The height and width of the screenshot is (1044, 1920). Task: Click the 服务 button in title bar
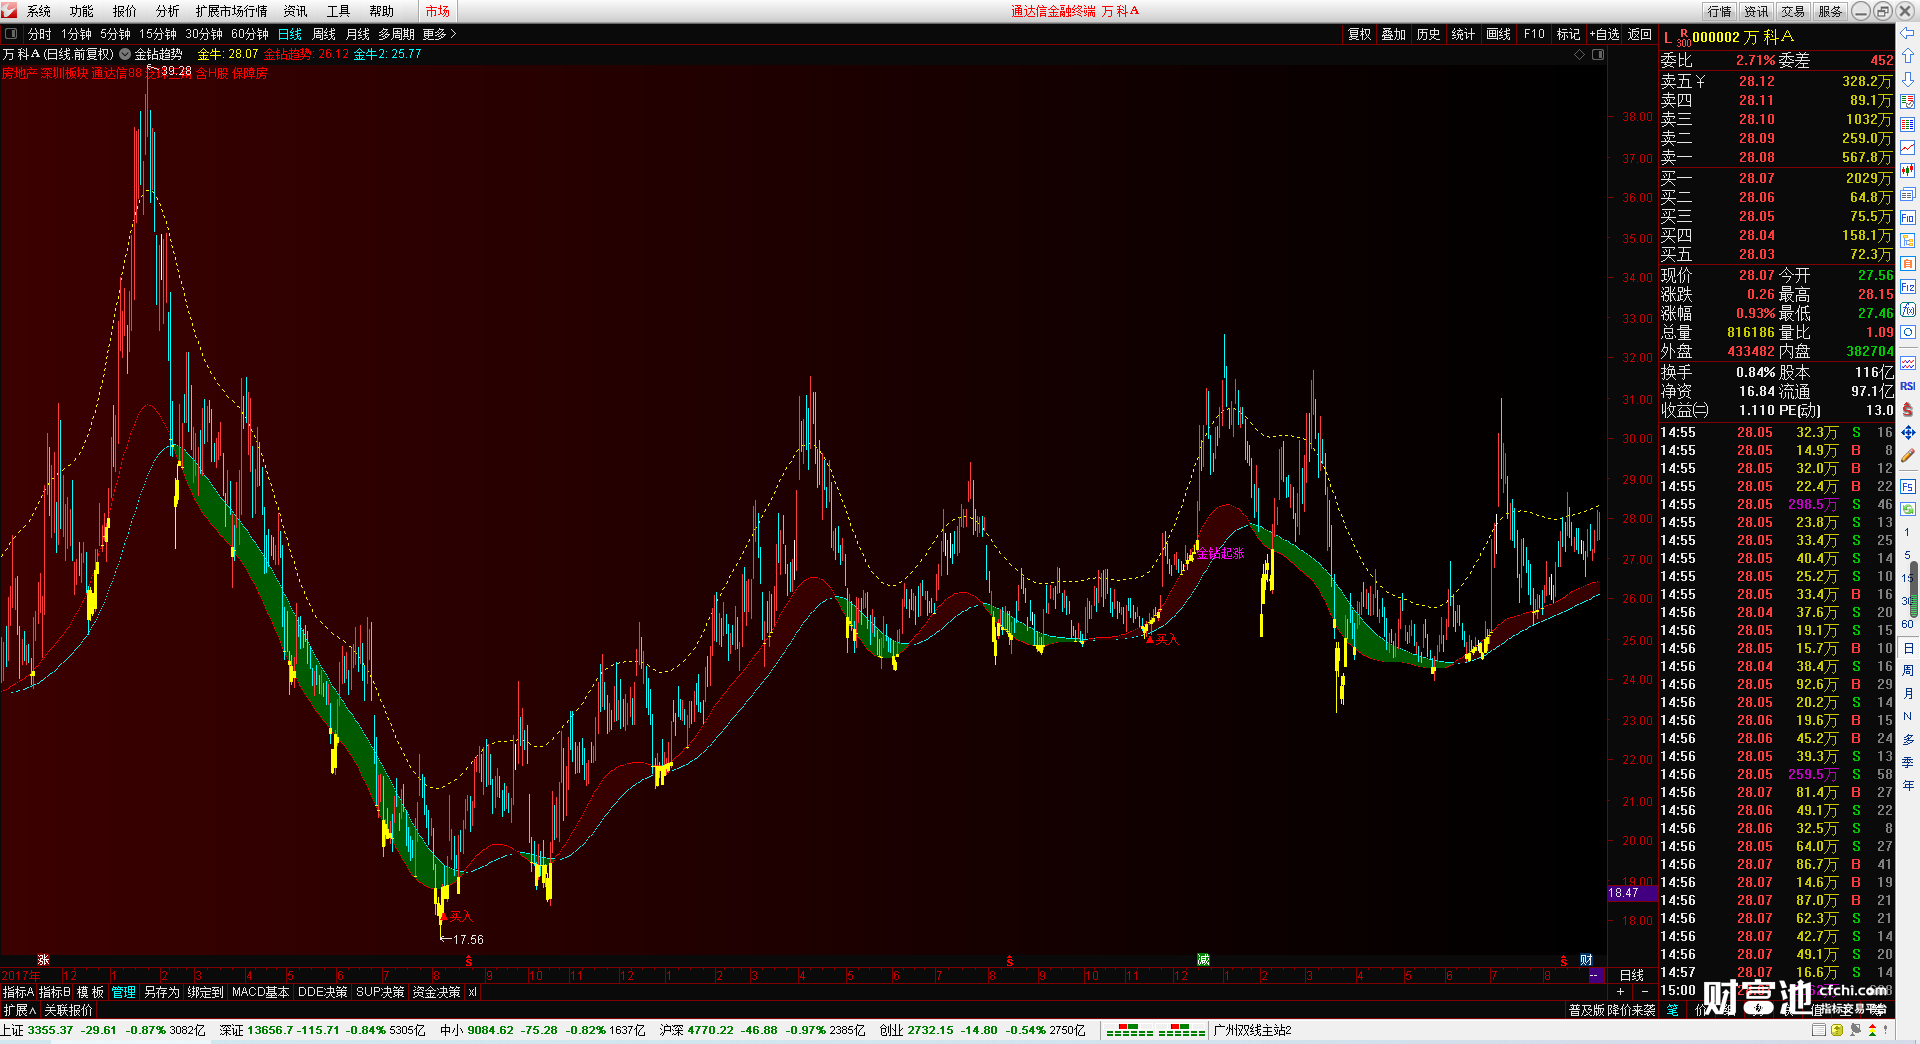tap(1830, 11)
